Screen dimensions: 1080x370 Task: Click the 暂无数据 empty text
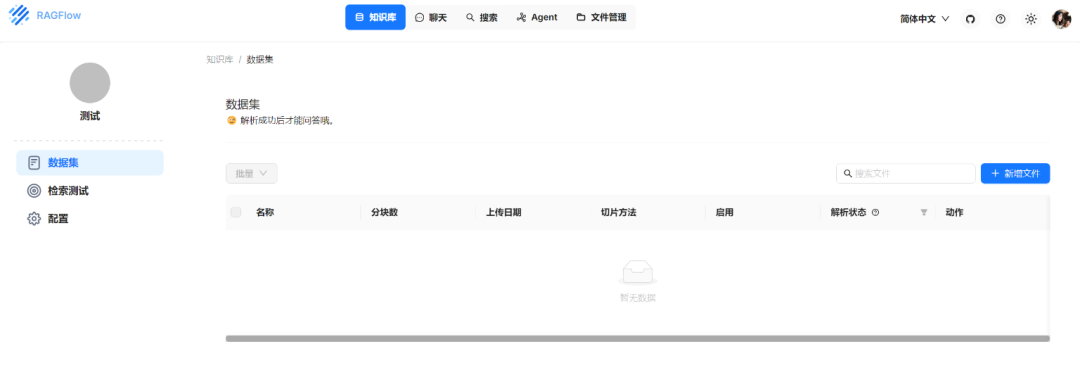point(638,298)
